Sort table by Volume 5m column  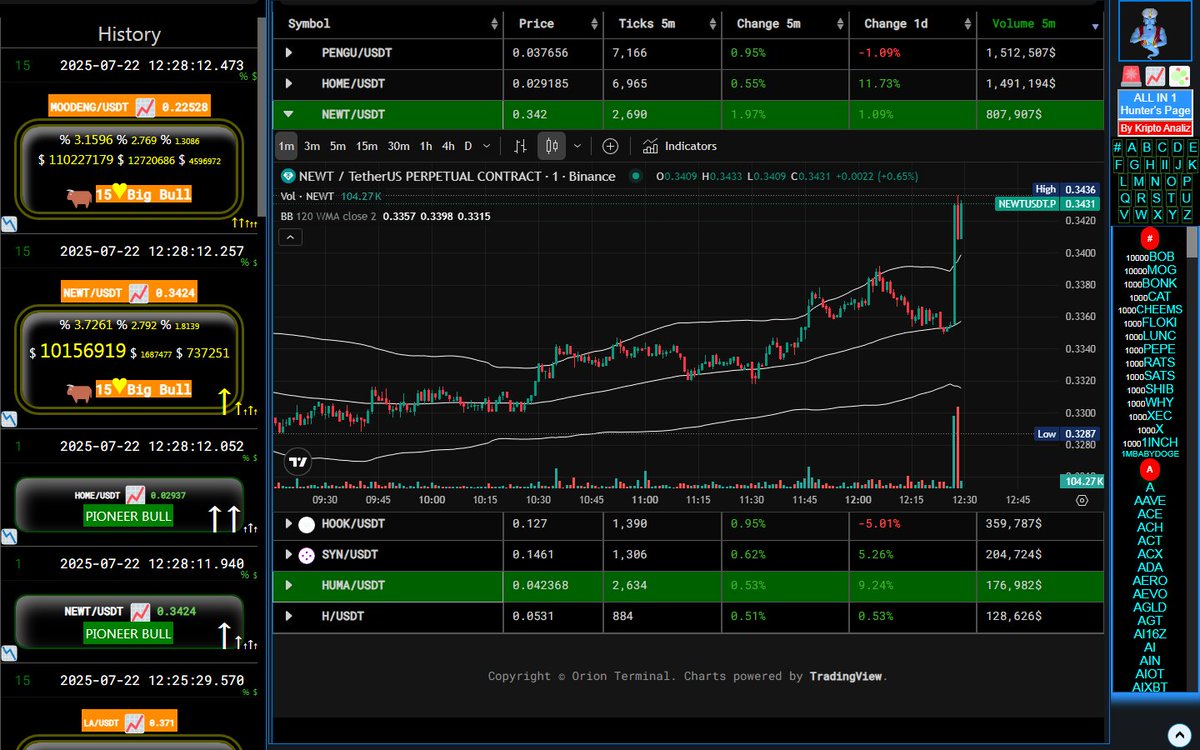click(x=1040, y=23)
